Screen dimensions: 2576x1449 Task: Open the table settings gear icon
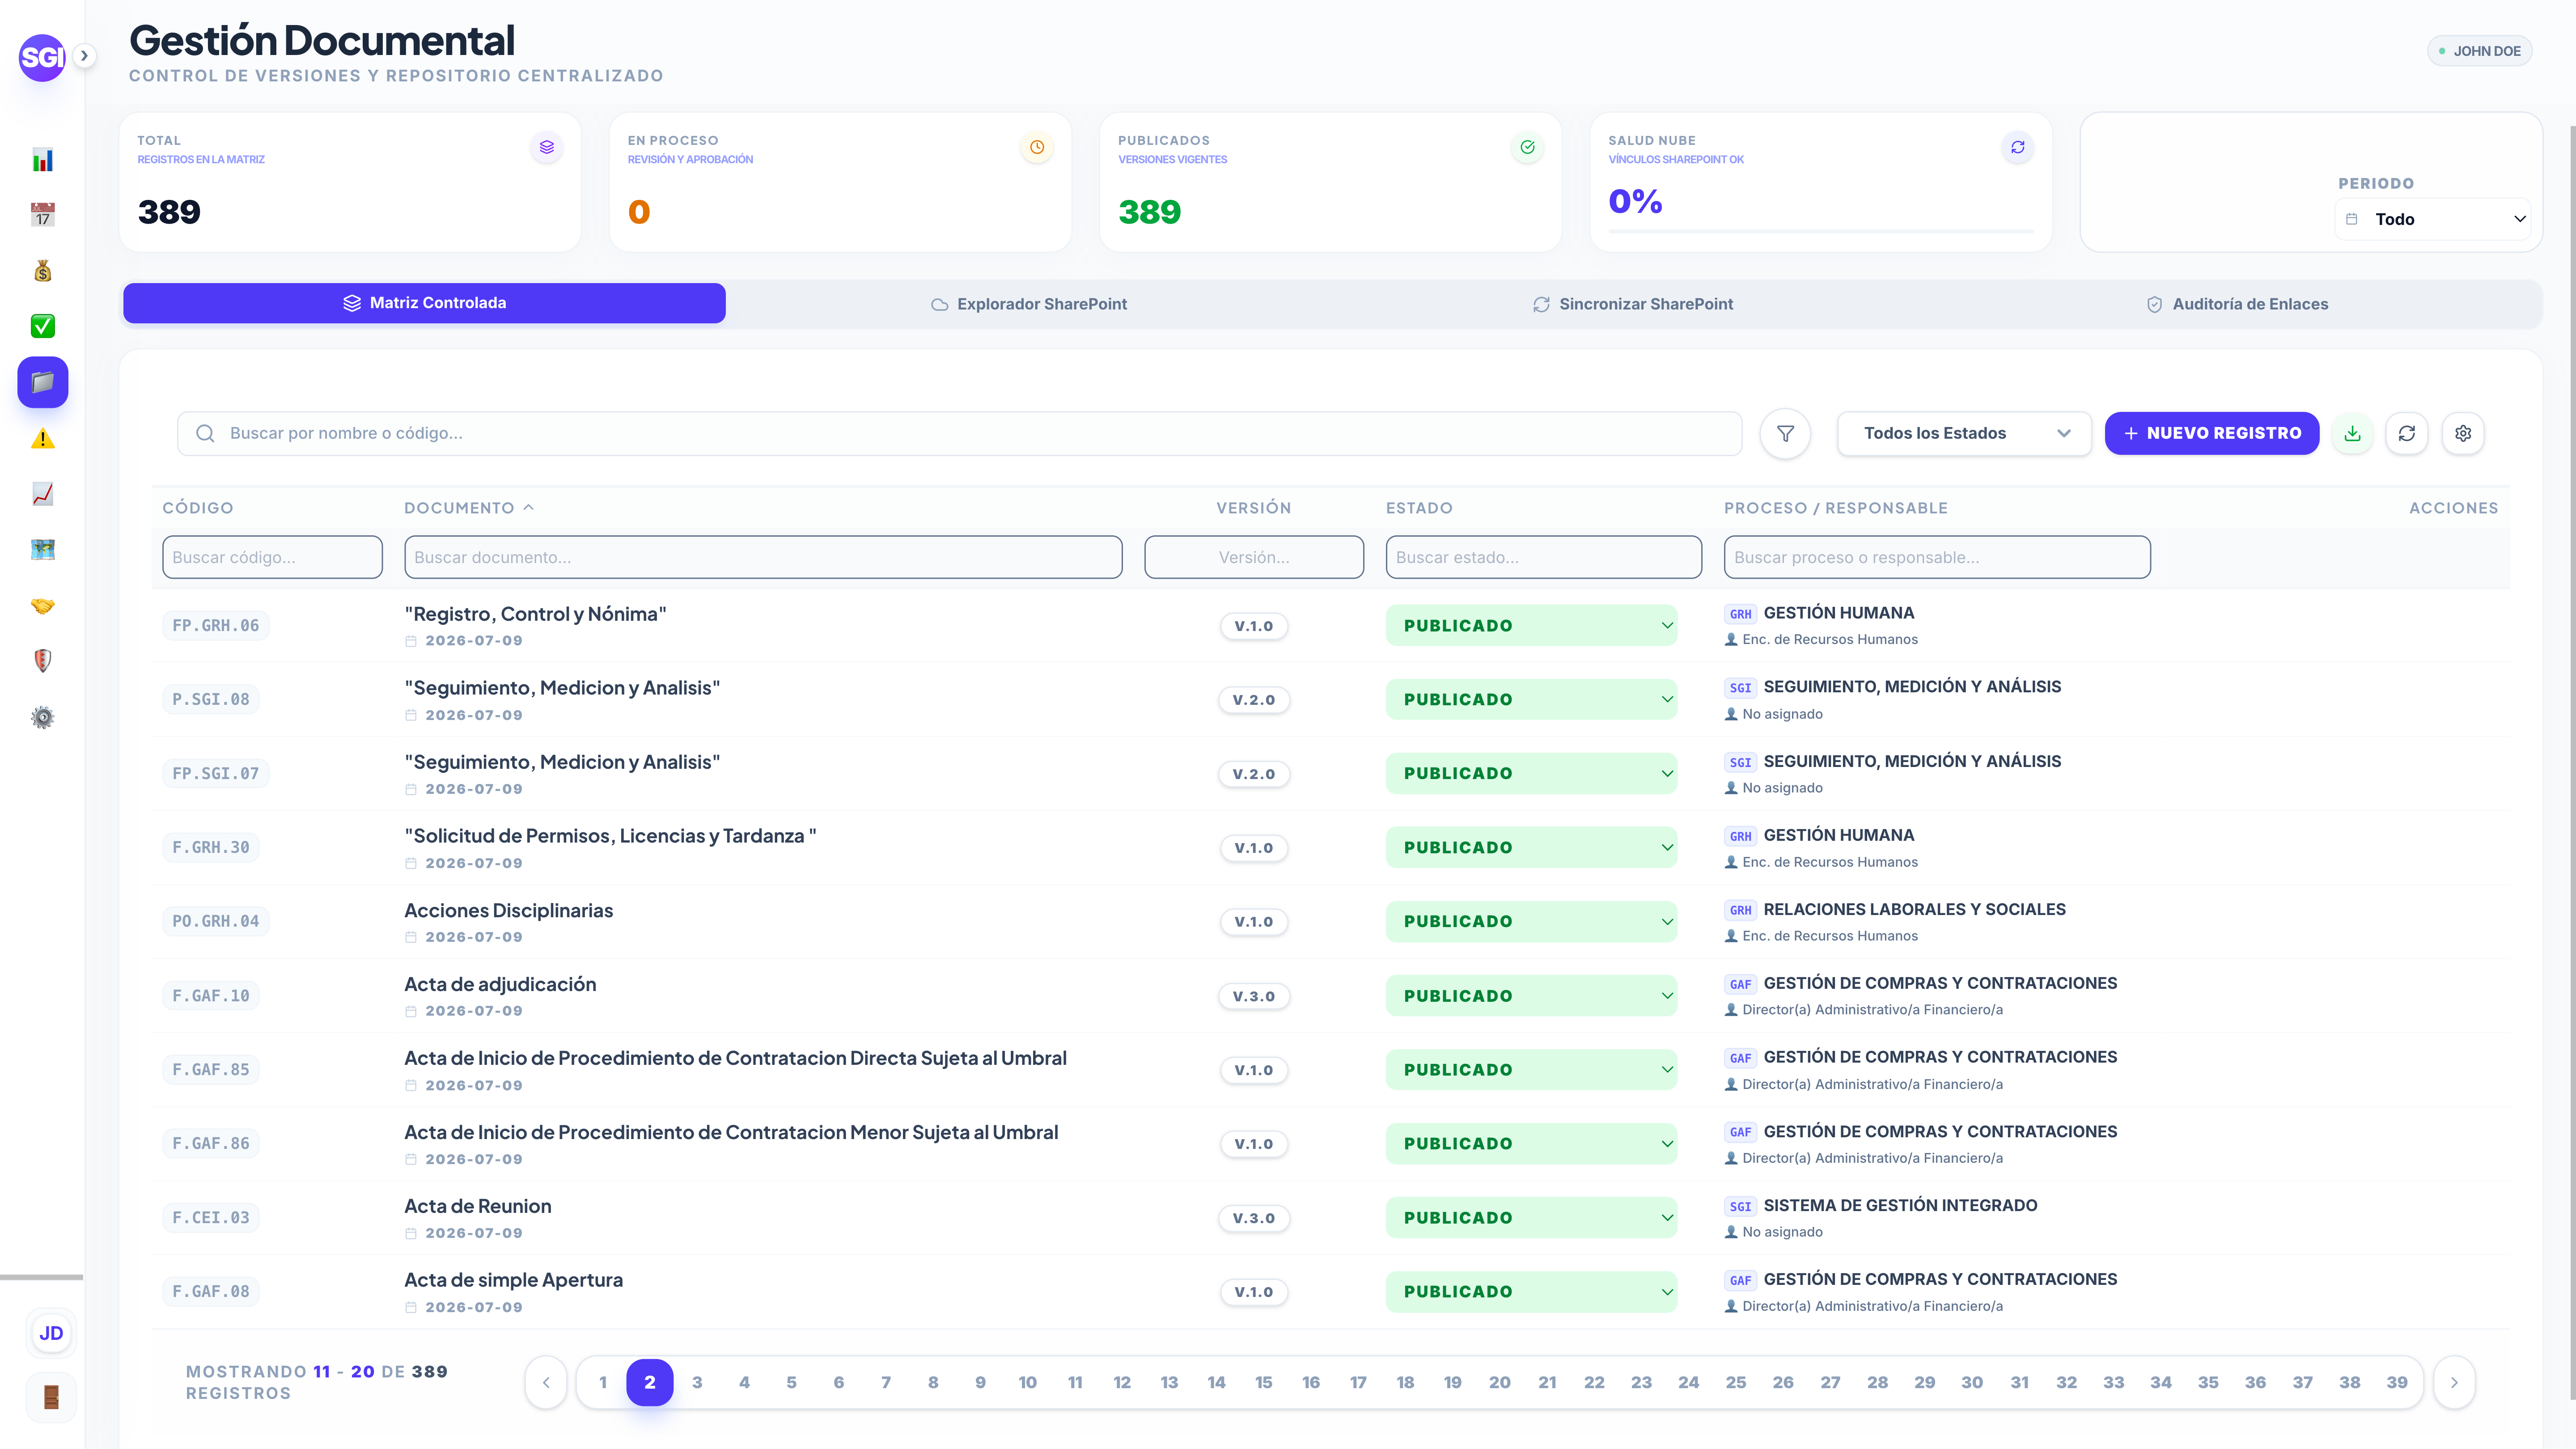tap(2463, 433)
